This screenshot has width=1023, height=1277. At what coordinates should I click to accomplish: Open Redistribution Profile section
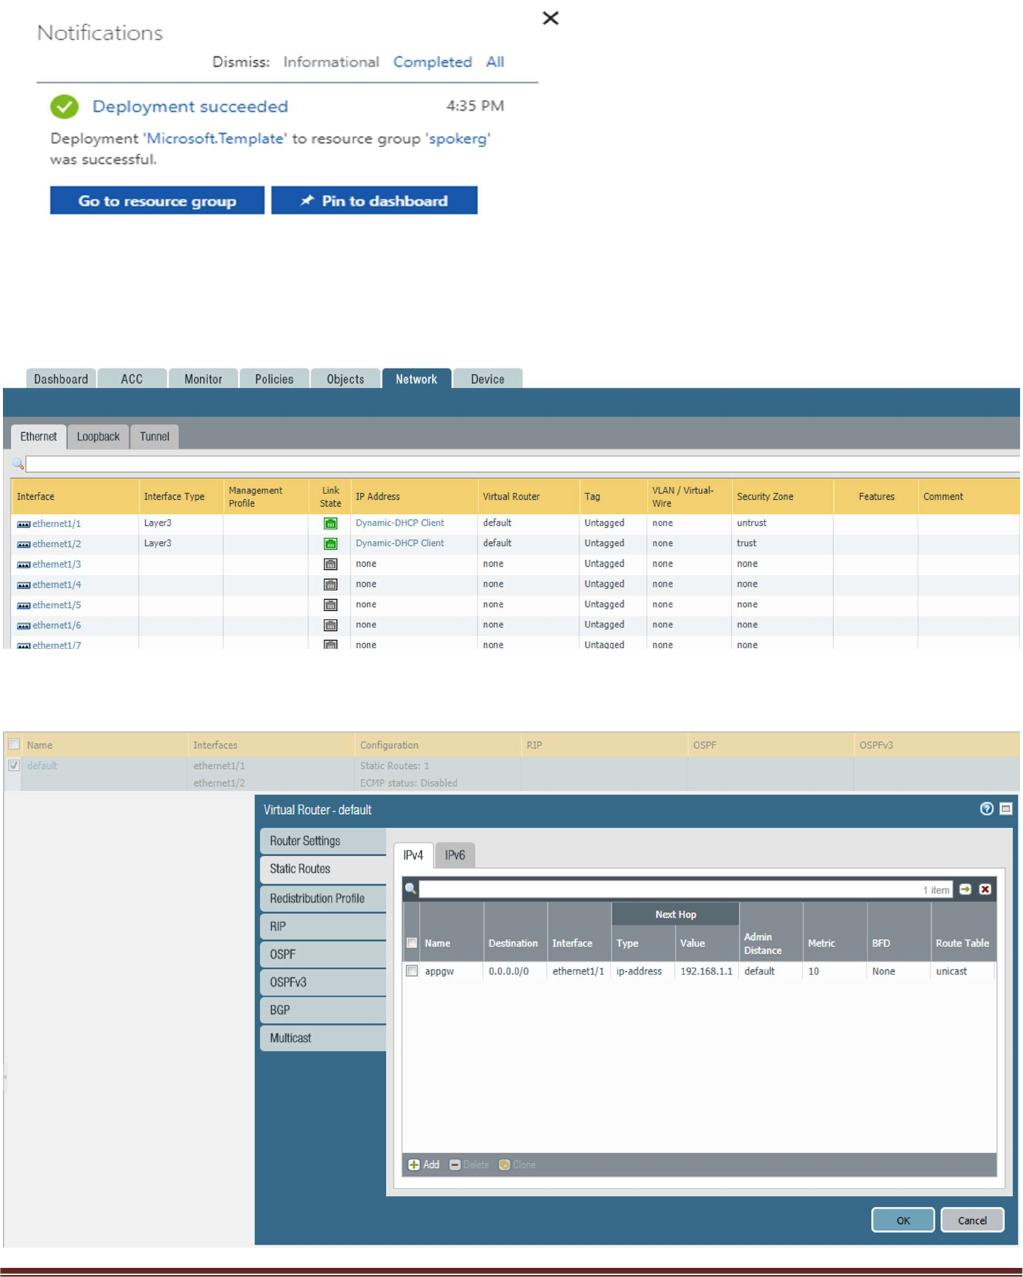click(322, 898)
